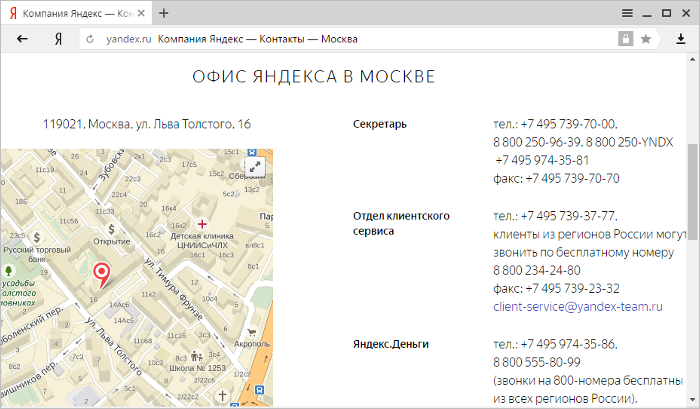Click the Акрополь shopping cart icon

[251, 333]
